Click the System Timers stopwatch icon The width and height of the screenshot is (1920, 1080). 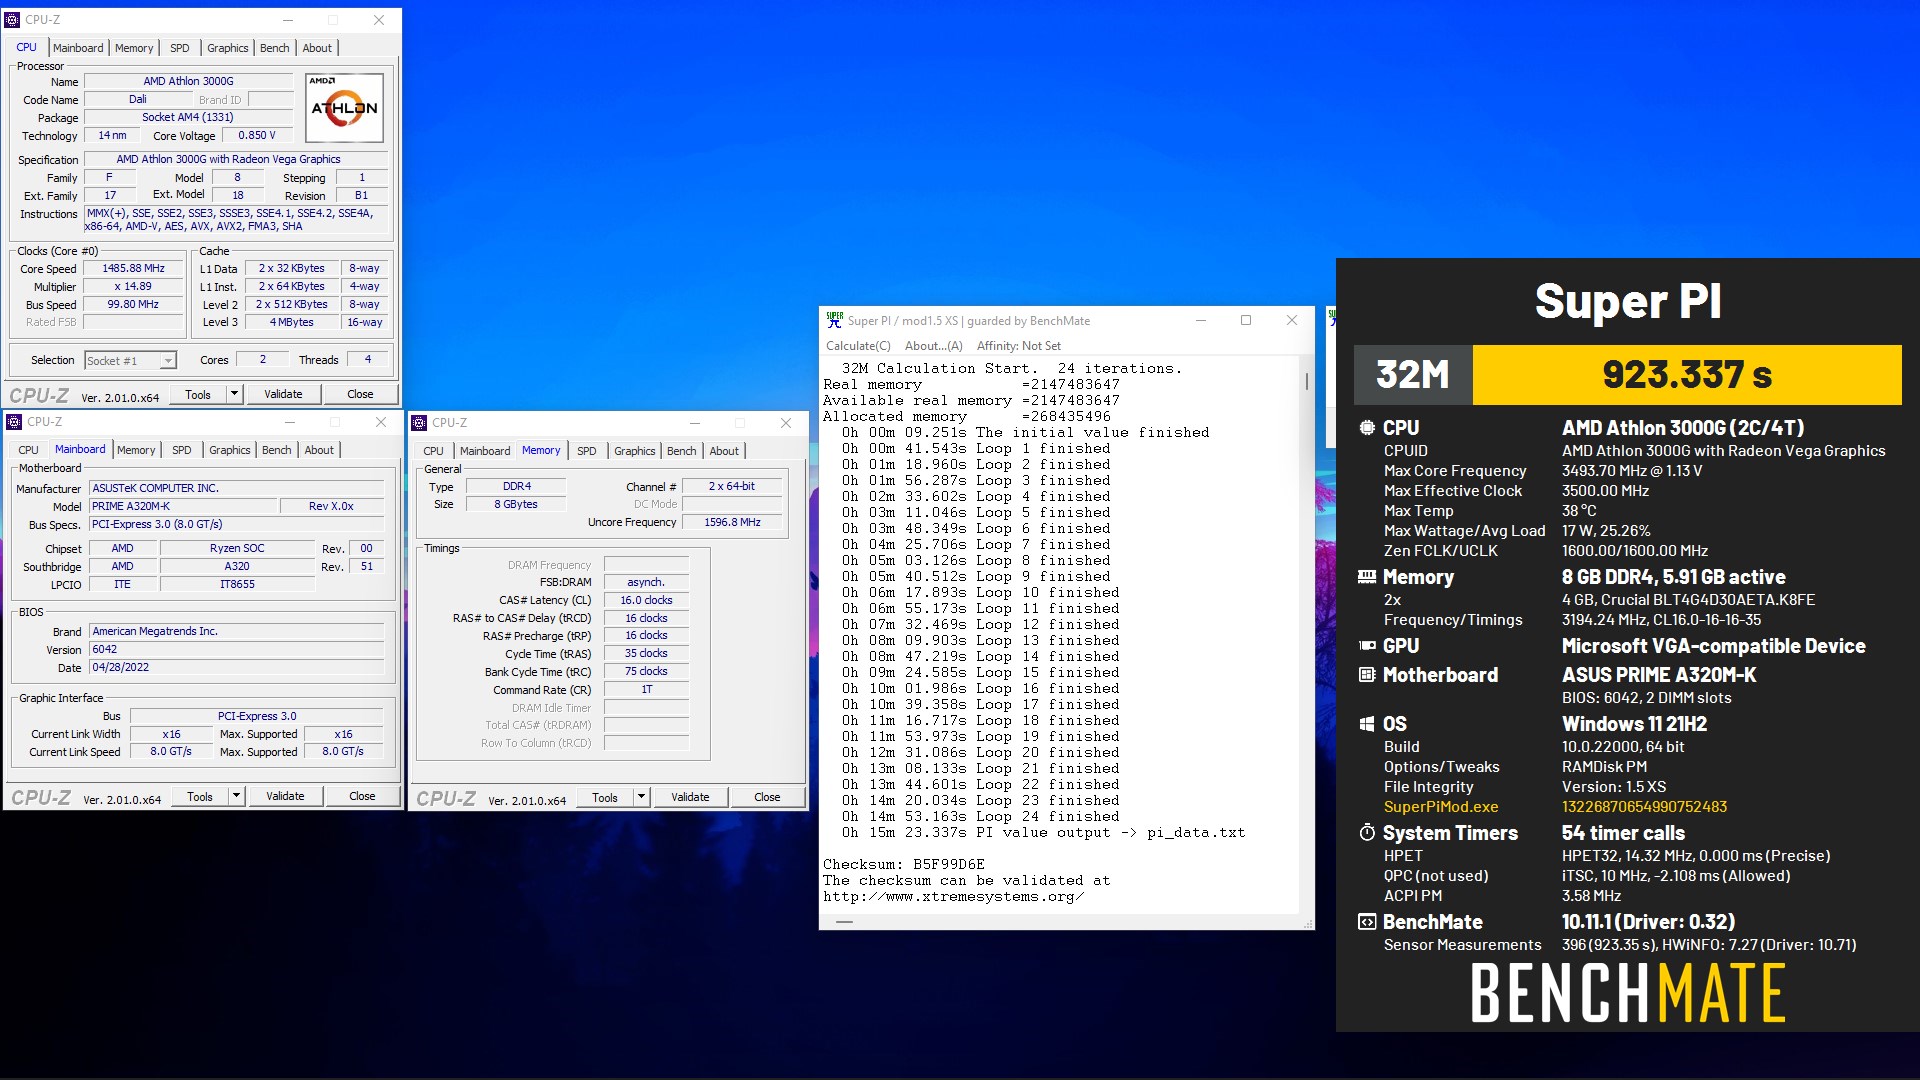(1367, 832)
